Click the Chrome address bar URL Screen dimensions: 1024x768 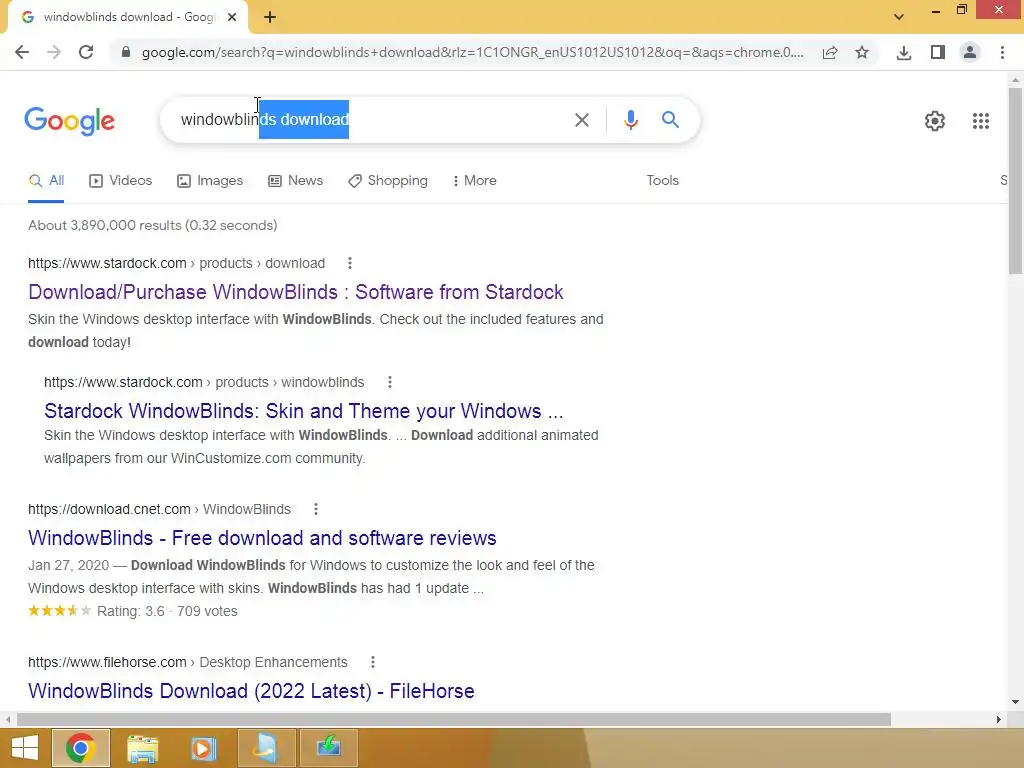coord(472,52)
